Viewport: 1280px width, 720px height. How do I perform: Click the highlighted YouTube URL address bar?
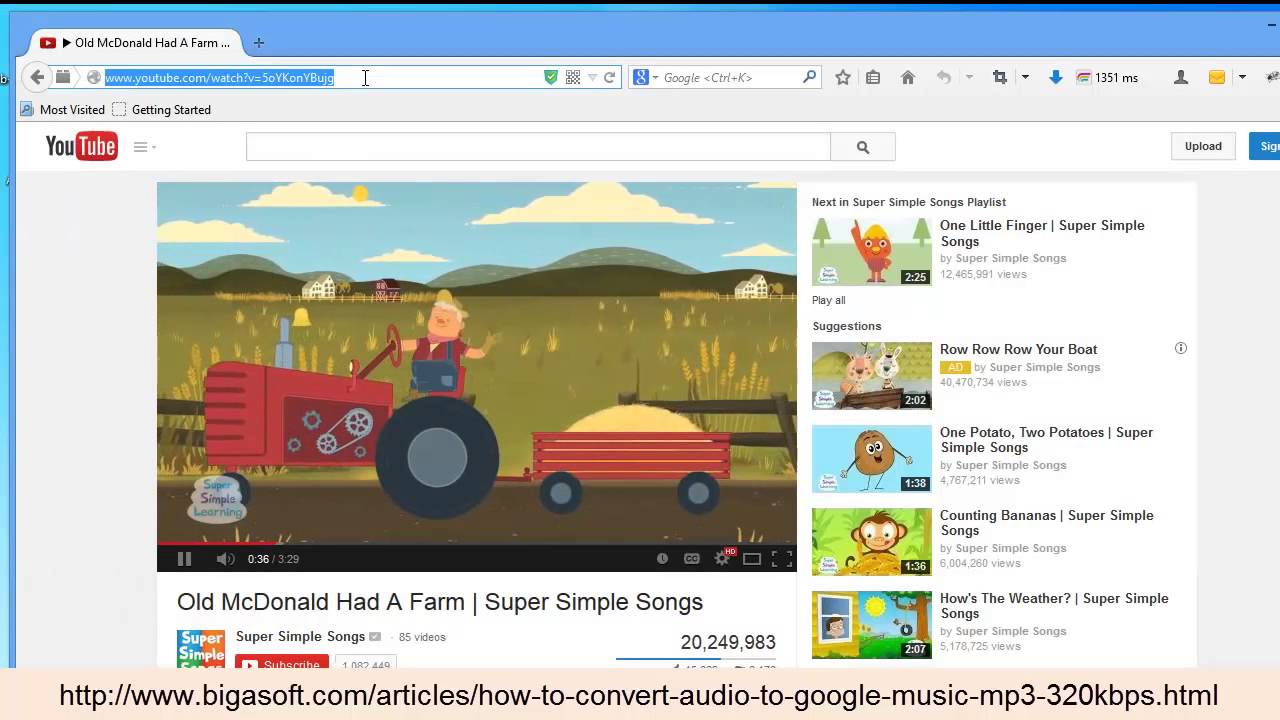pos(220,77)
